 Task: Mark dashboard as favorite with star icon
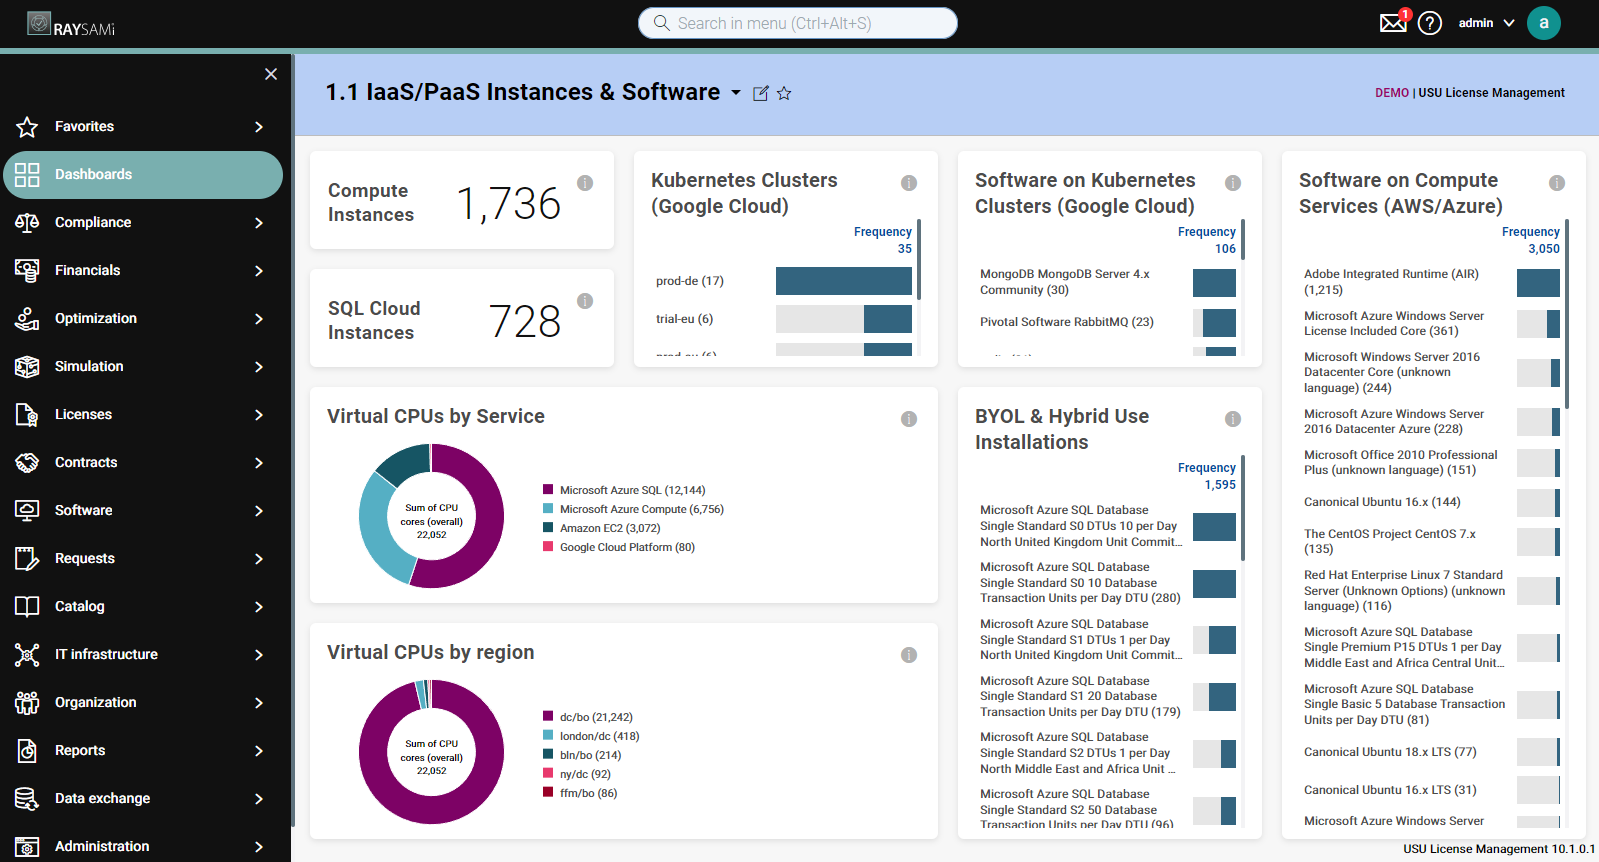784,93
